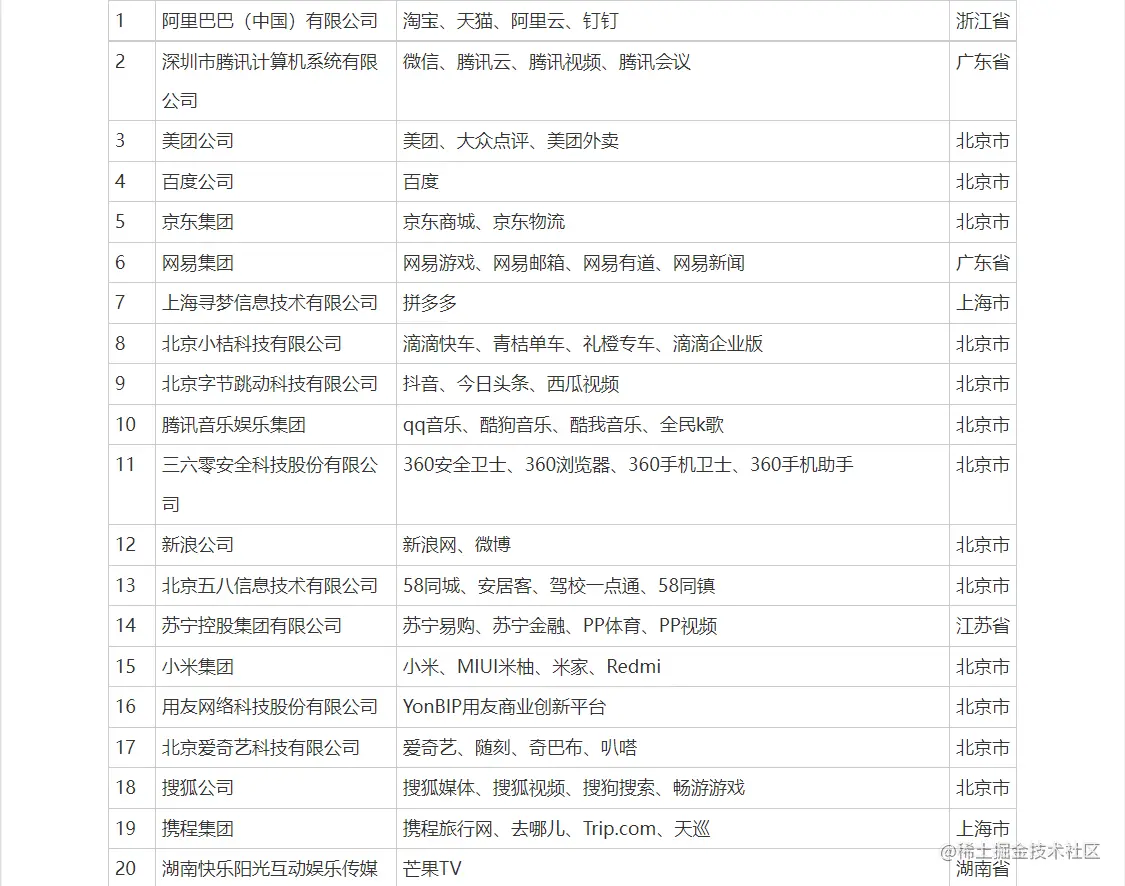Click the 北京小桔科技有限公司 cell

click(276, 344)
